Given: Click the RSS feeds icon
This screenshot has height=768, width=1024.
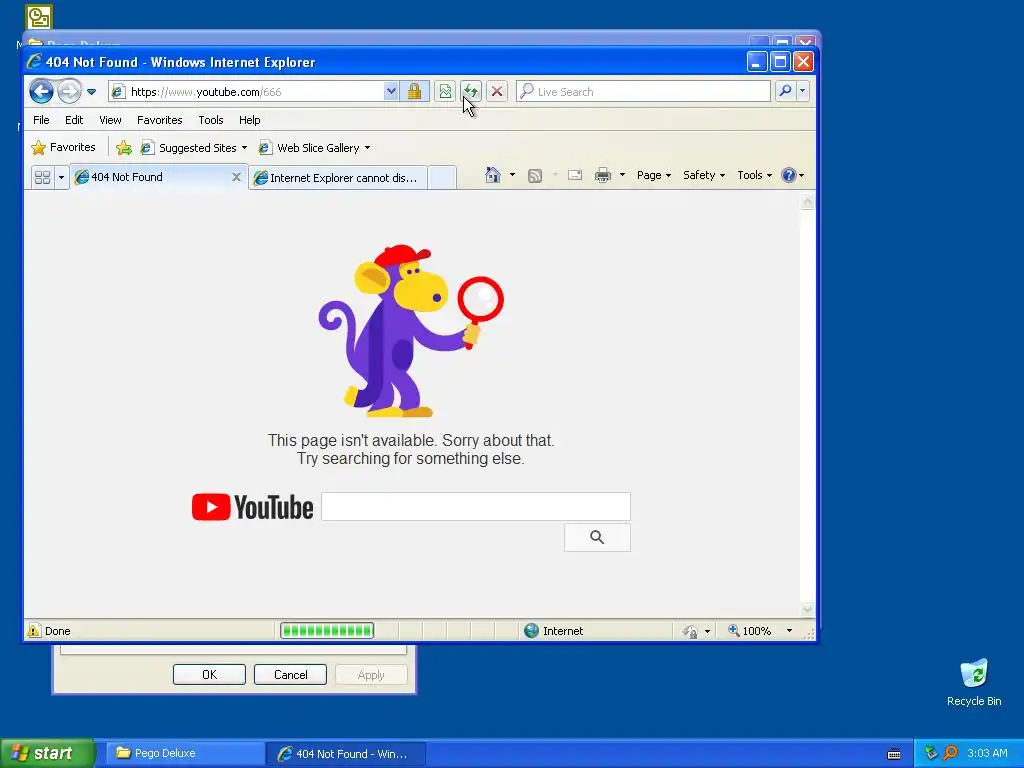Looking at the screenshot, I should point(535,176).
